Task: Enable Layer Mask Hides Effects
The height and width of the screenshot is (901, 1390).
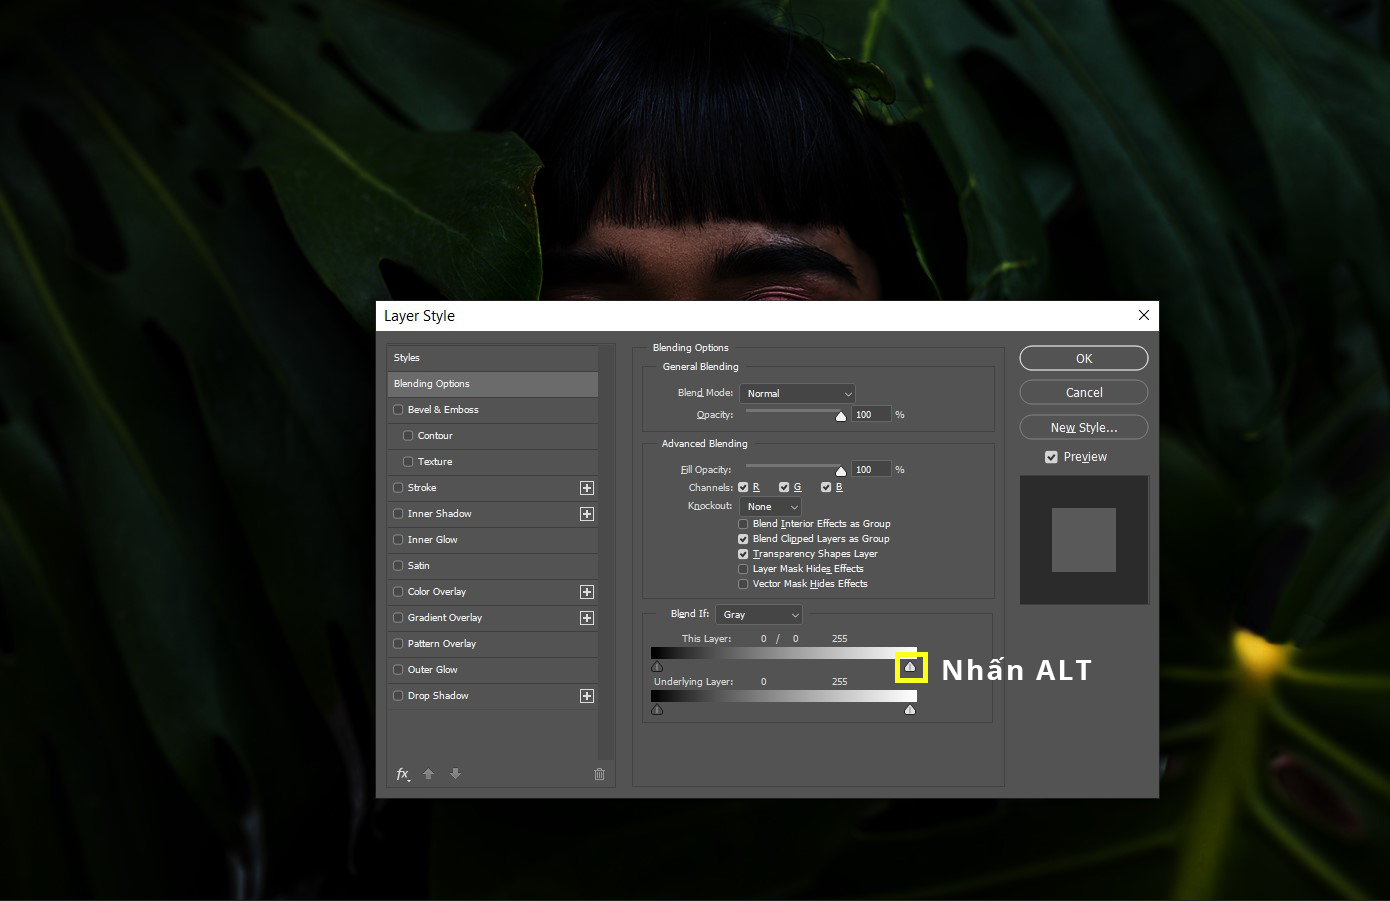Action: click(x=743, y=569)
